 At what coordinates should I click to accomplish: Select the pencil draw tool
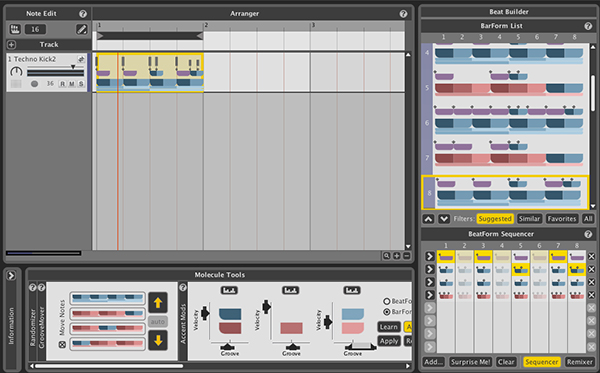pyautogui.click(x=82, y=29)
